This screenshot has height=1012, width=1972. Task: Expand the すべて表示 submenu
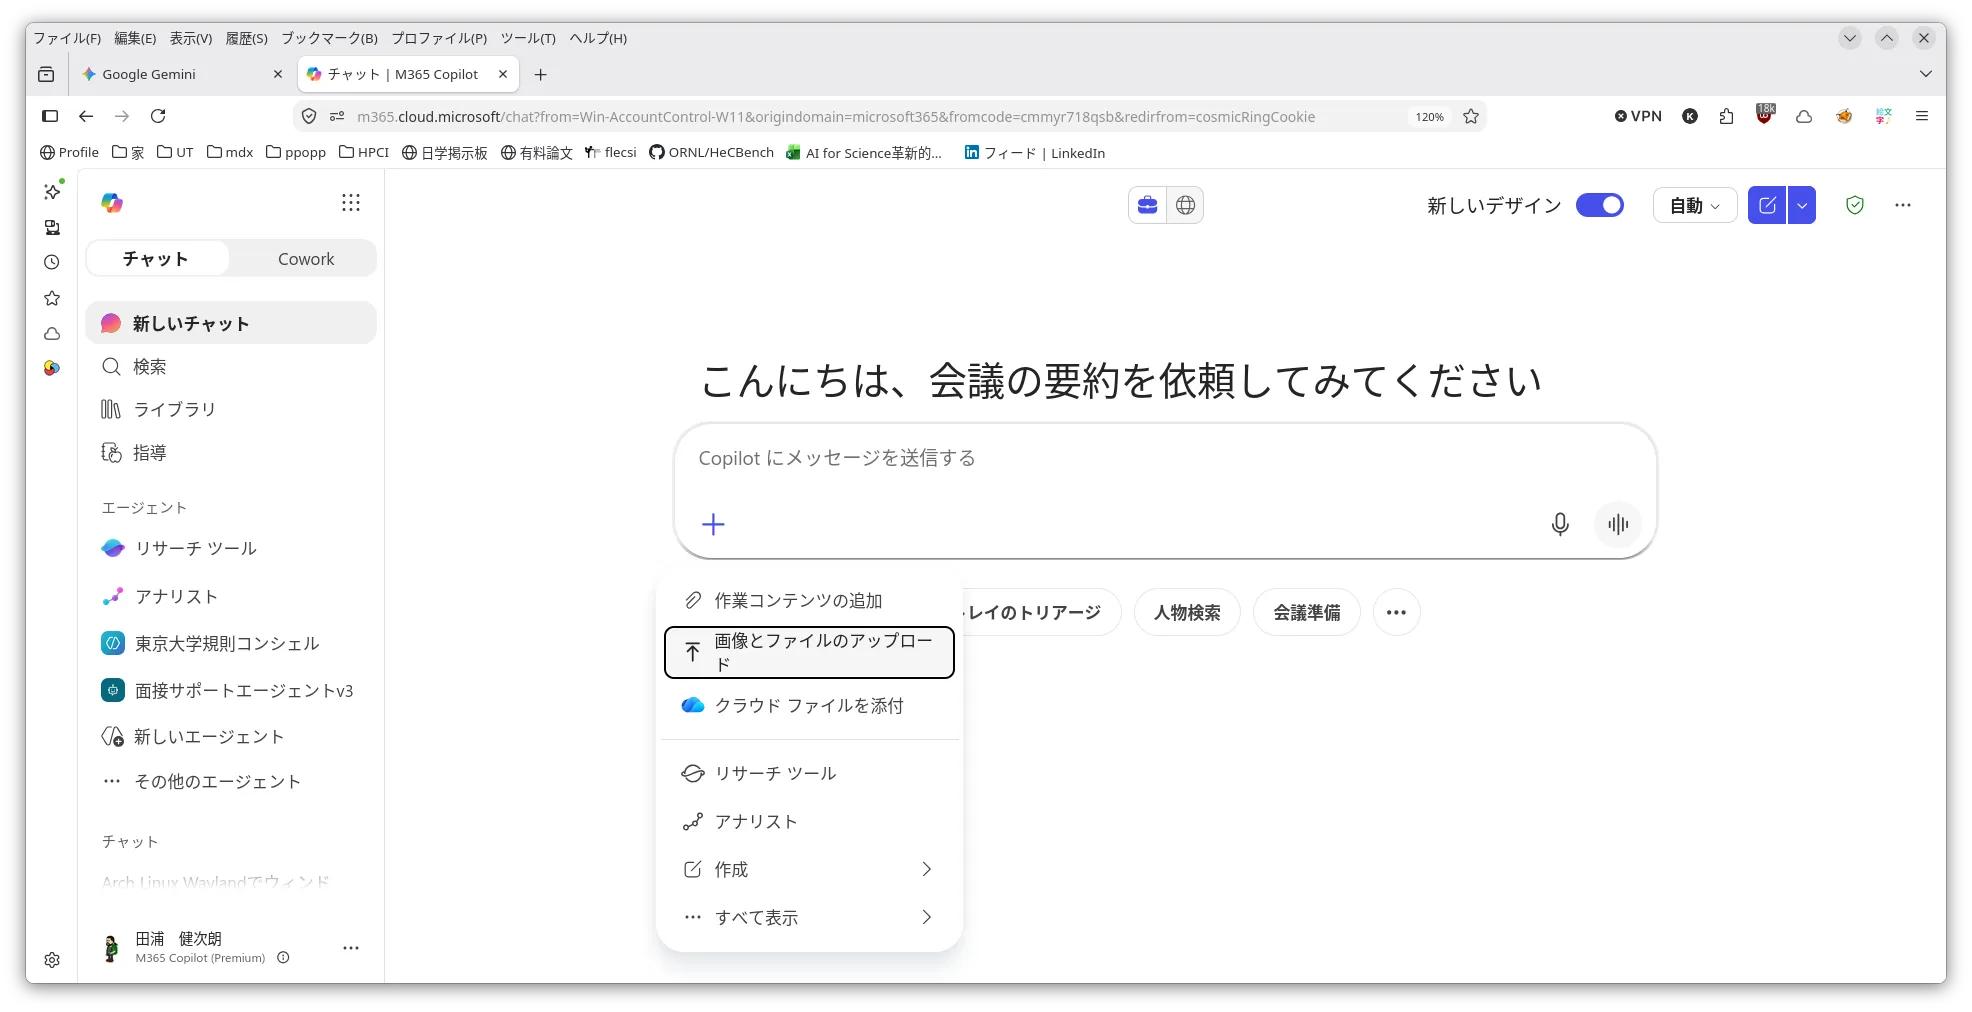809,917
